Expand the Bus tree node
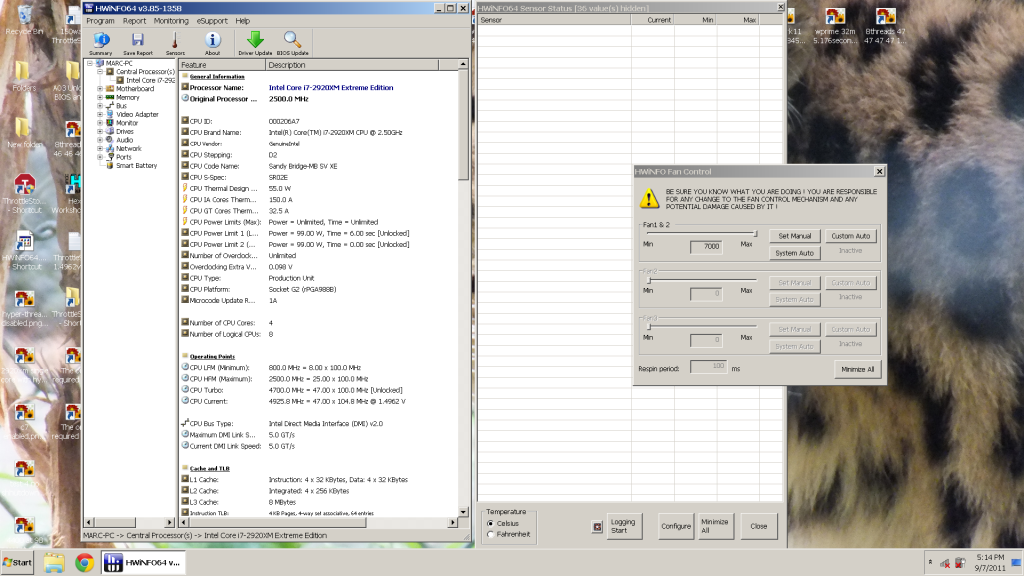The width and height of the screenshot is (1024, 576). (x=100, y=106)
